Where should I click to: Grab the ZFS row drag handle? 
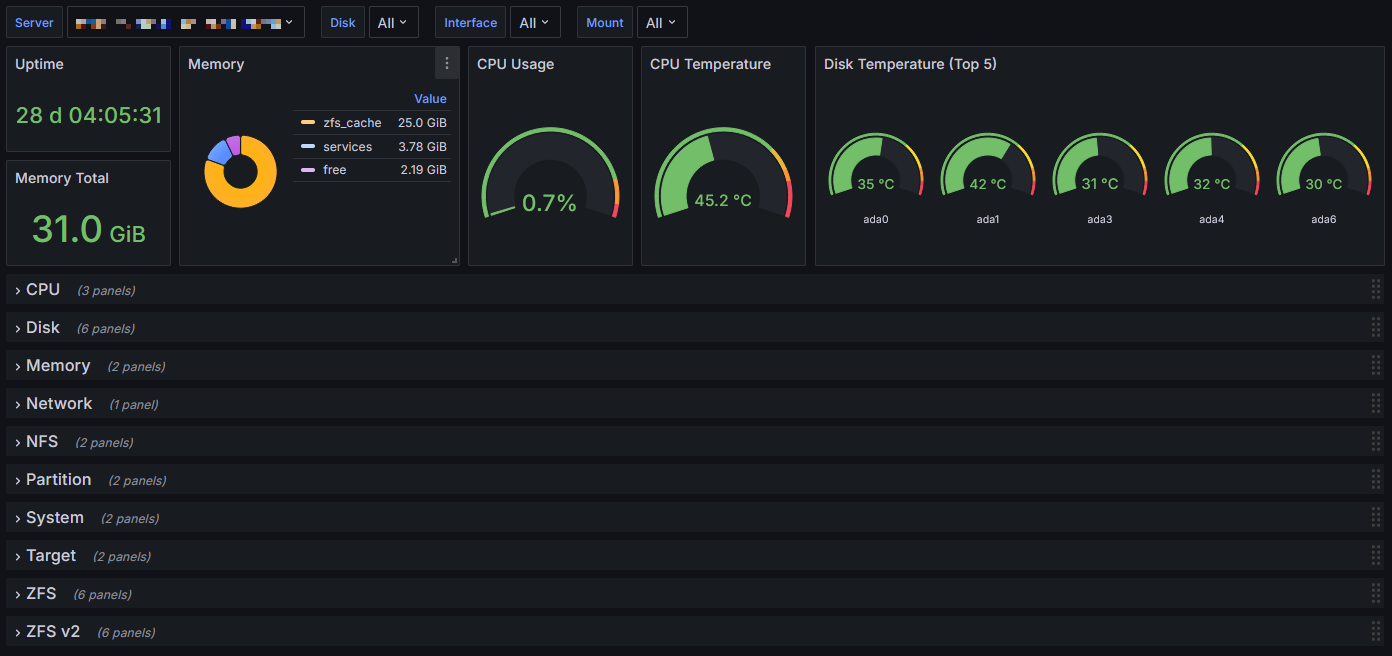click(1376, 593)
